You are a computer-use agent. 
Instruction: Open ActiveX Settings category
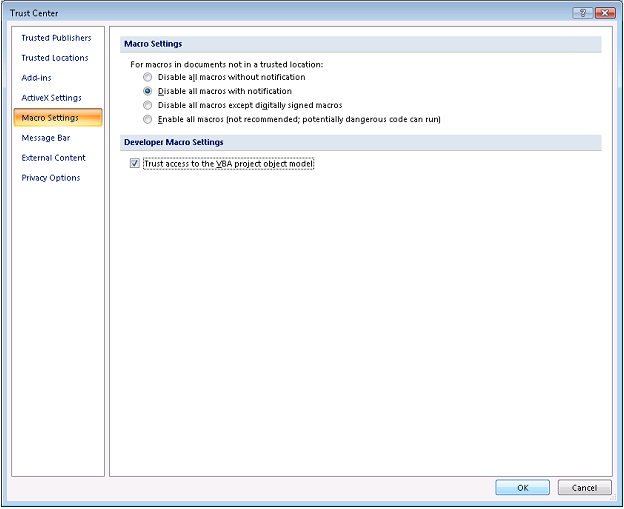tap(52, 98)
